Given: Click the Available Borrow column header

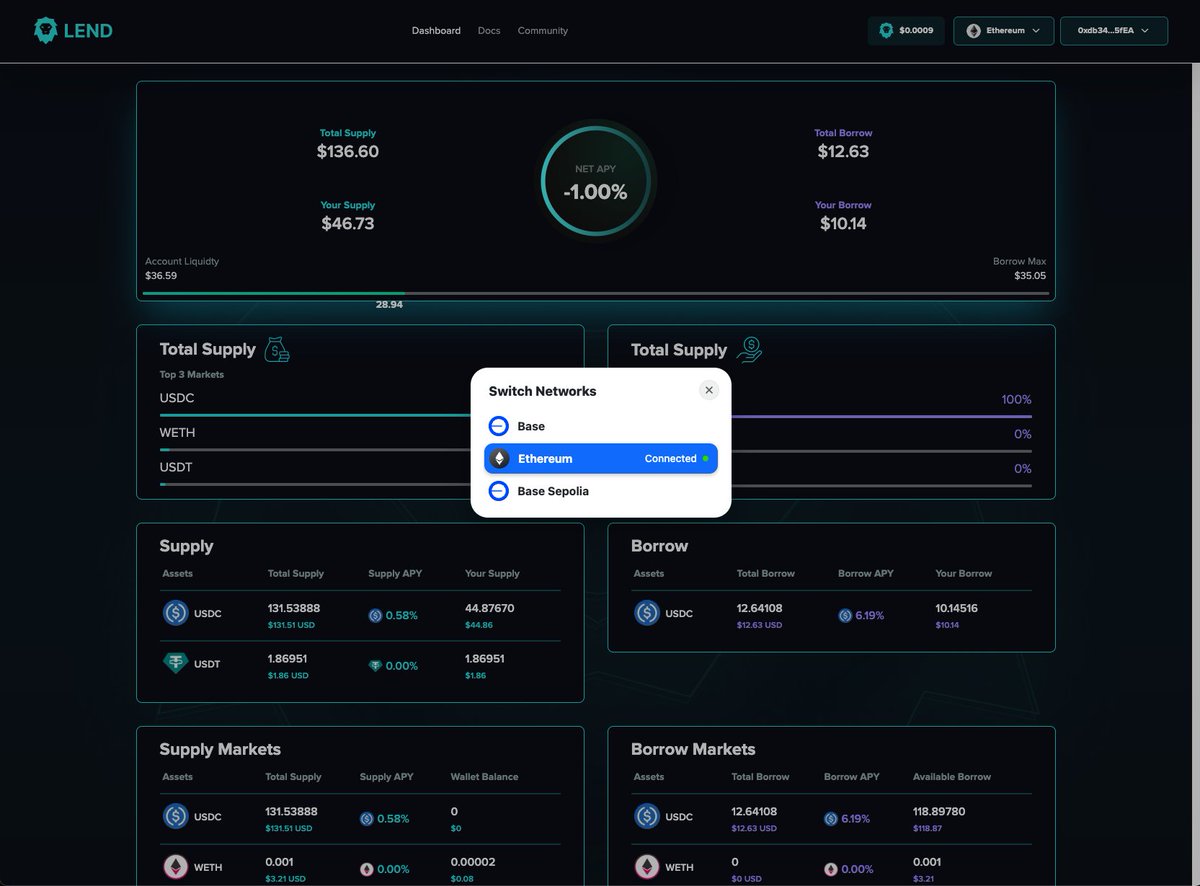Looking at the screenshot, I should pos(952,777).
